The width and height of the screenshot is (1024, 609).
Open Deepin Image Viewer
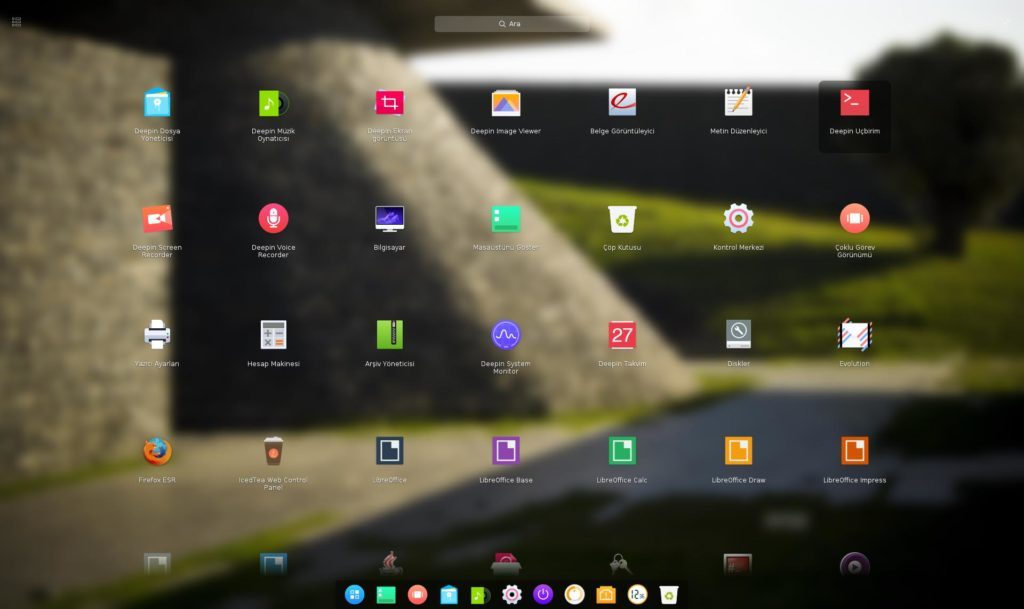(x=505, y=103)
